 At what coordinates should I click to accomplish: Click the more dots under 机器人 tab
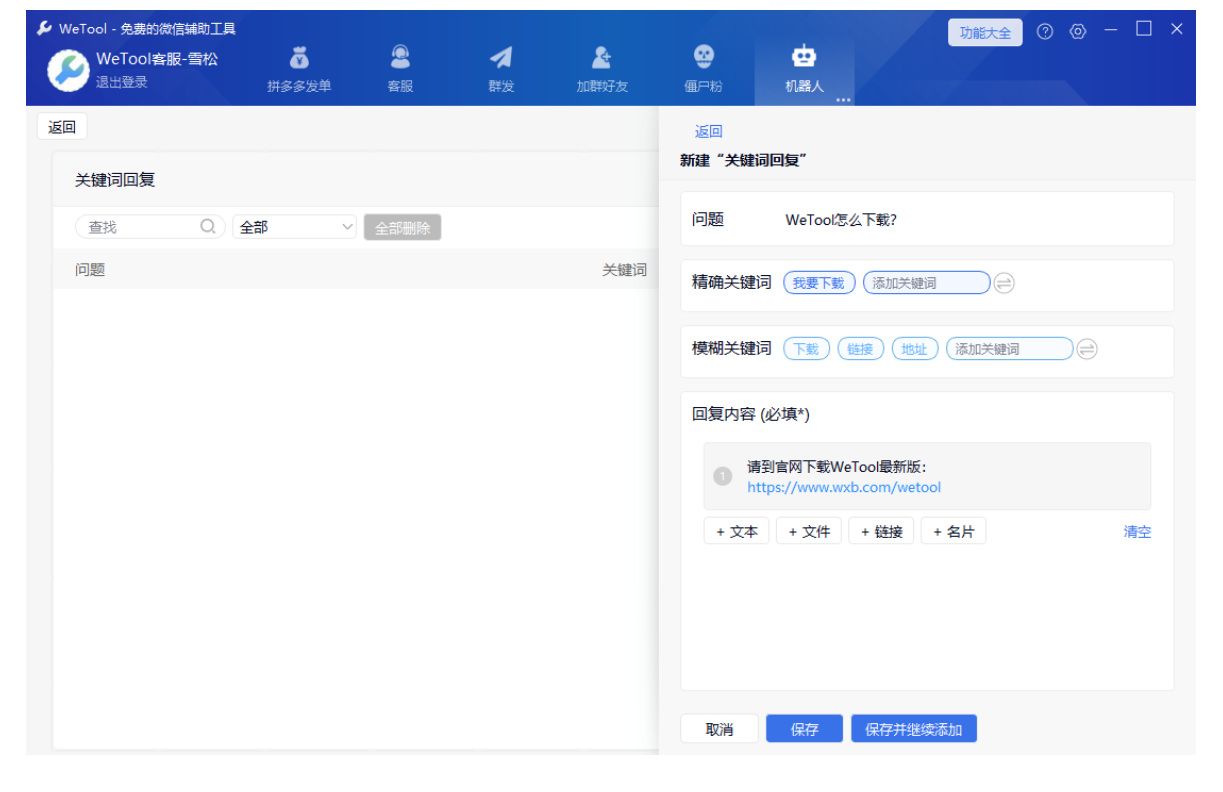(843, 100)
